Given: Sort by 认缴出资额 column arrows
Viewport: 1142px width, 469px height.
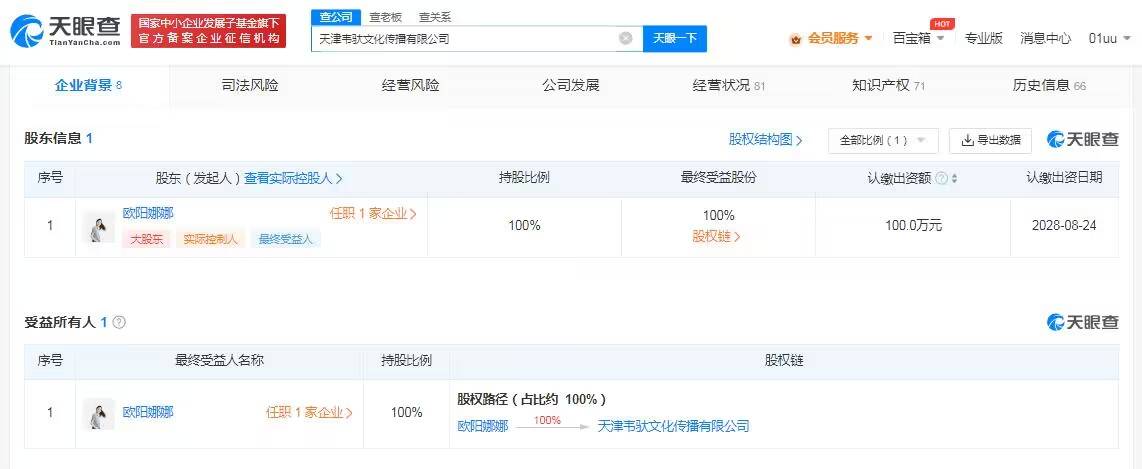Looking at the screenshot, I should coord(954,178).
